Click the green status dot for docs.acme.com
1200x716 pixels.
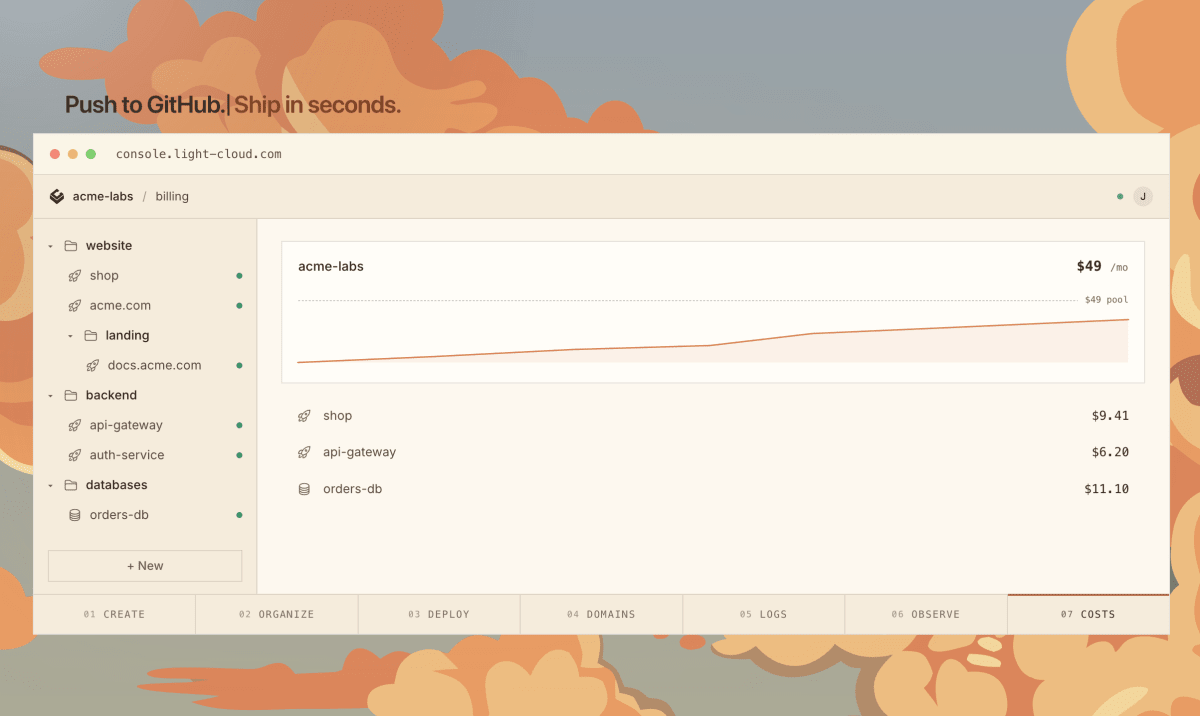(239, 366)
